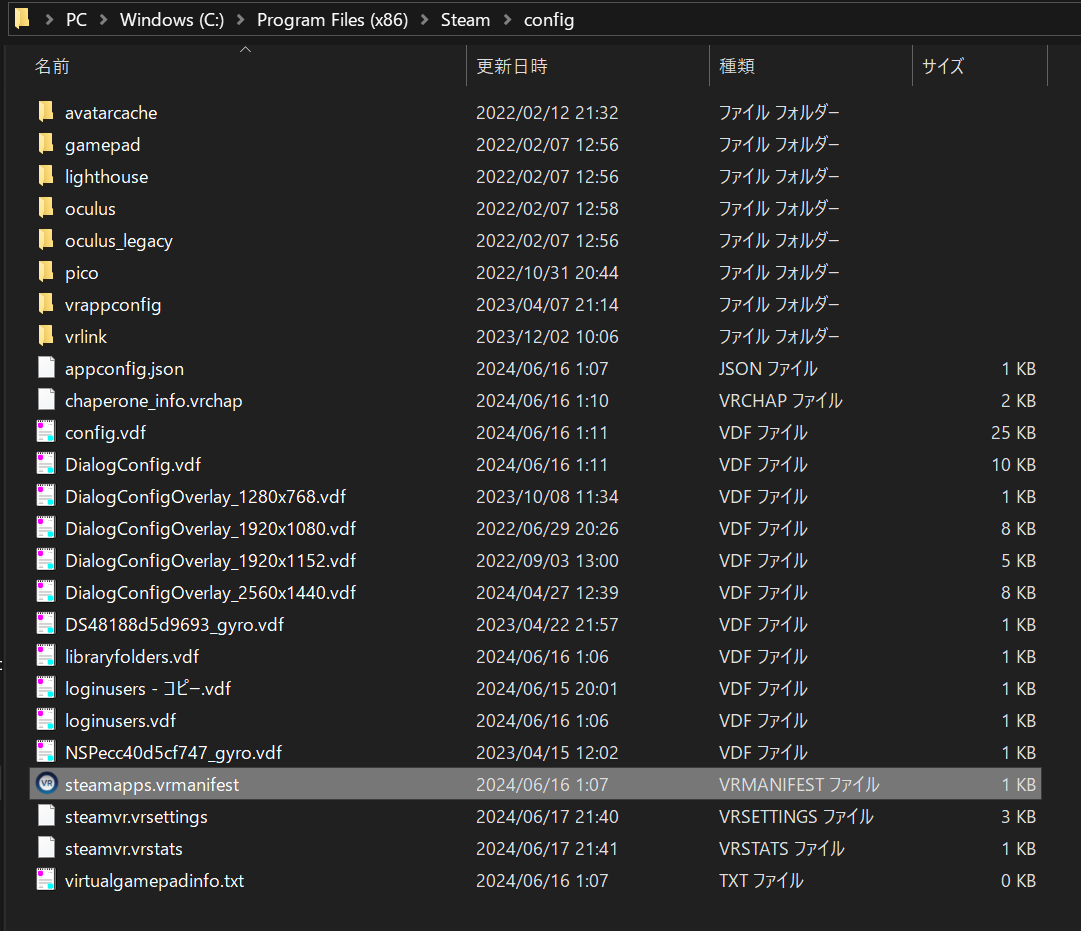Image resolution: width=1081 pixels, height=931 pixels.
Task: Click the 10 KB size cell
Action: (1013, 465)
